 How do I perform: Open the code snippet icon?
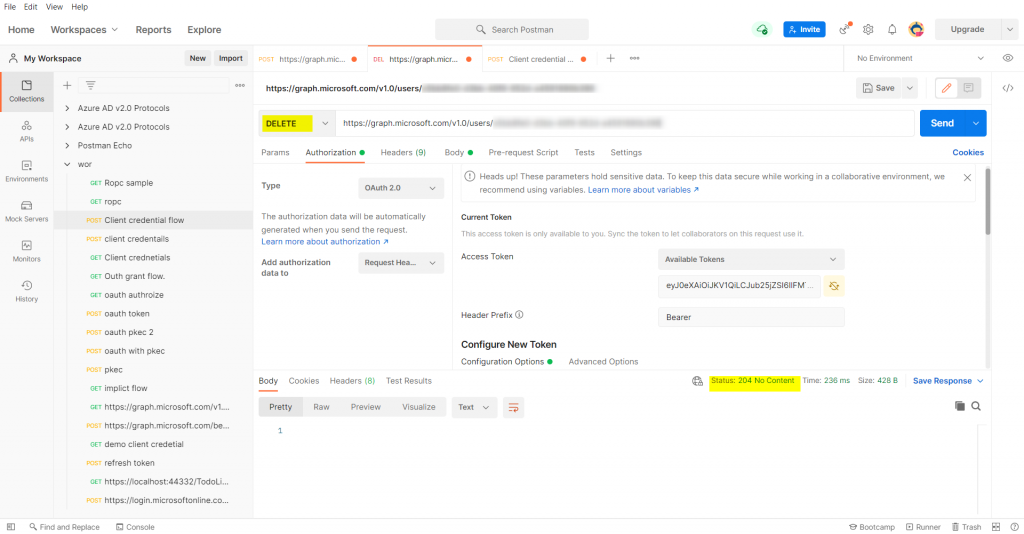click(x=1008, y=88)
